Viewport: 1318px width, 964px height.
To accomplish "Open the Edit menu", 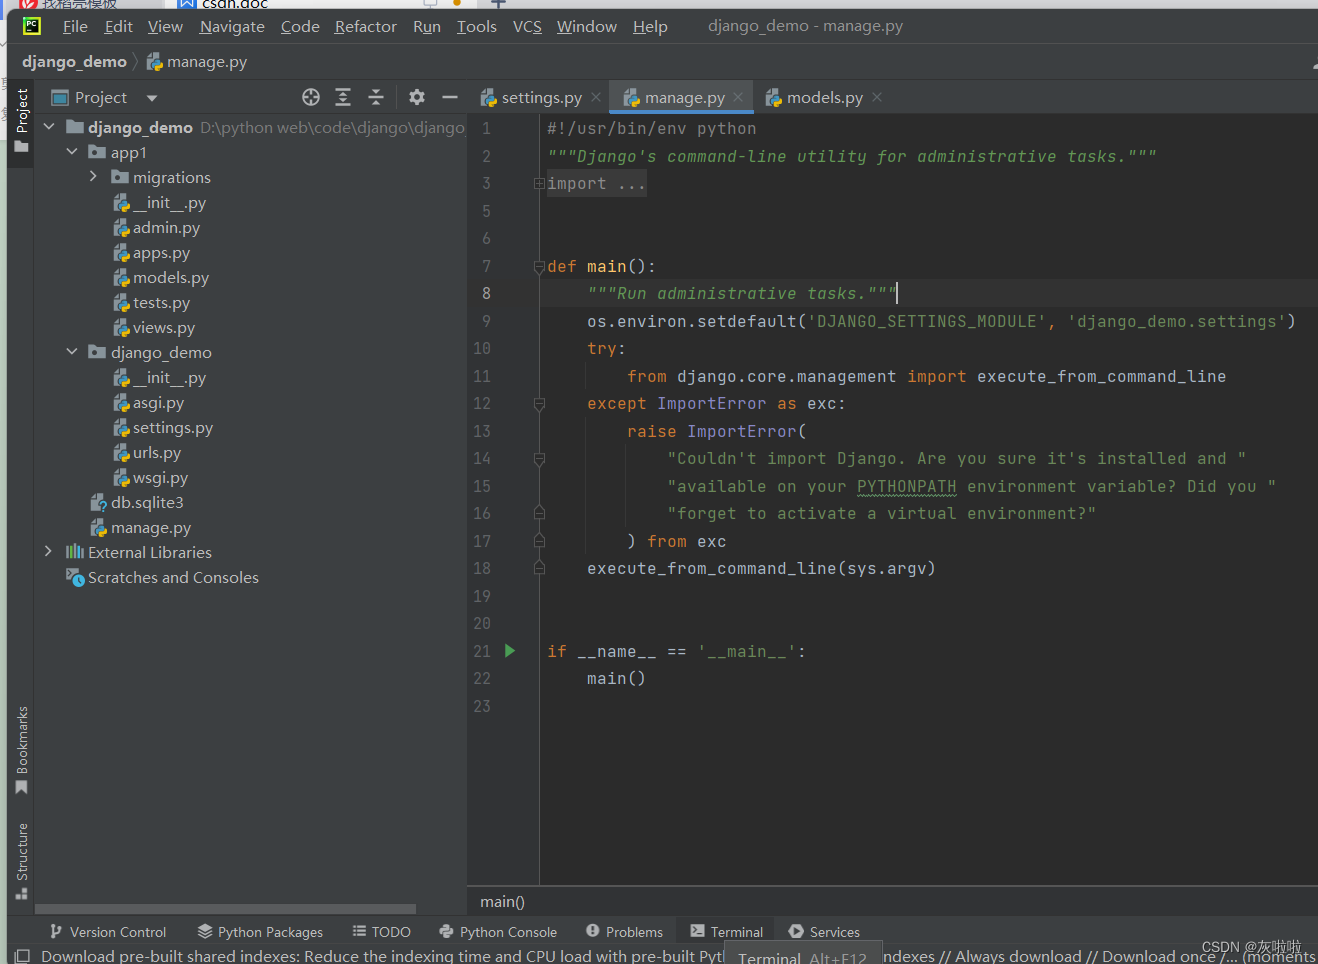I will point(118,27).
